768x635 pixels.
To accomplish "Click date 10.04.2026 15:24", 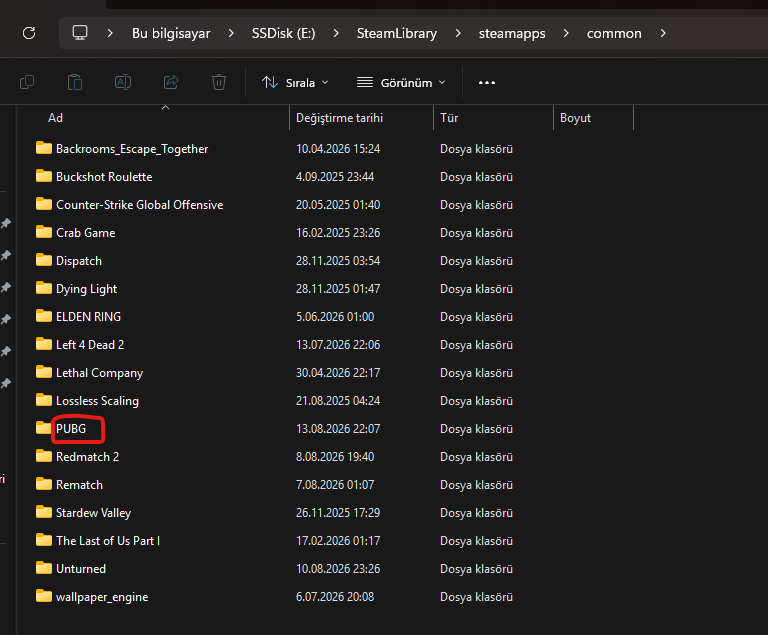I will coord(338,148).
